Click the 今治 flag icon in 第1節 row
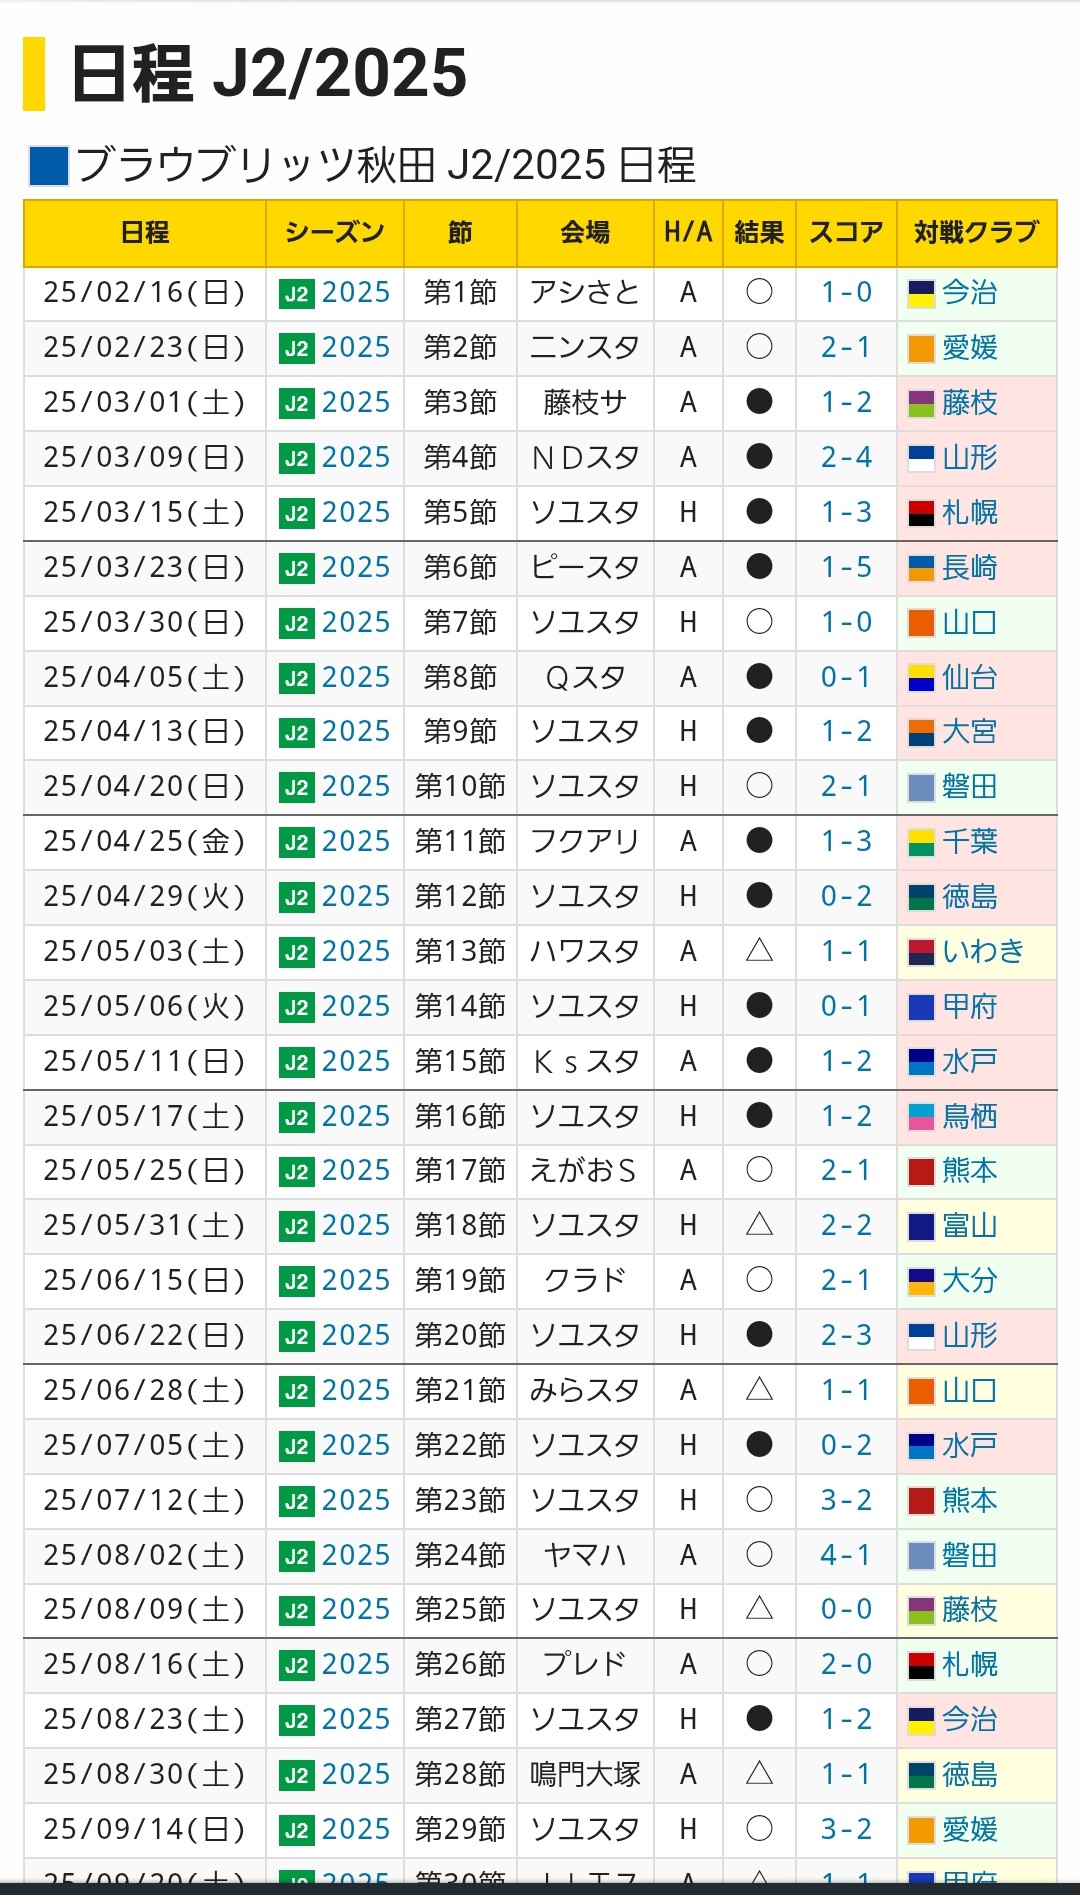Image resolution: width=1080 pixels, height=1895 pixels. (921, 294)
